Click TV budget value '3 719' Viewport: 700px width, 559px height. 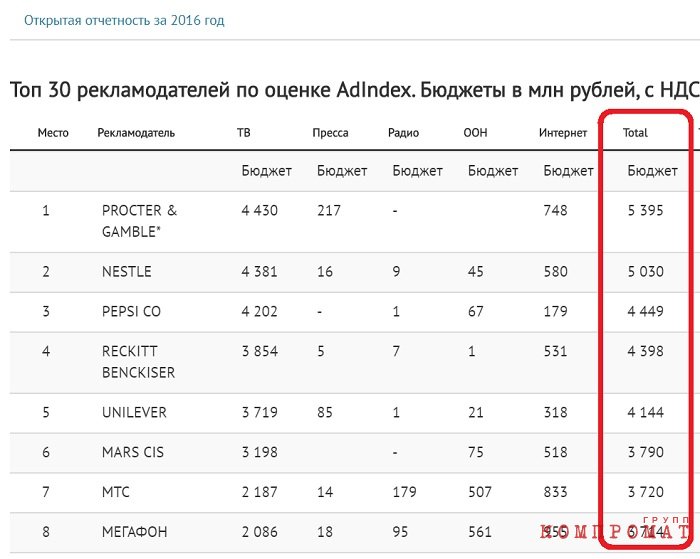(259, 412)
